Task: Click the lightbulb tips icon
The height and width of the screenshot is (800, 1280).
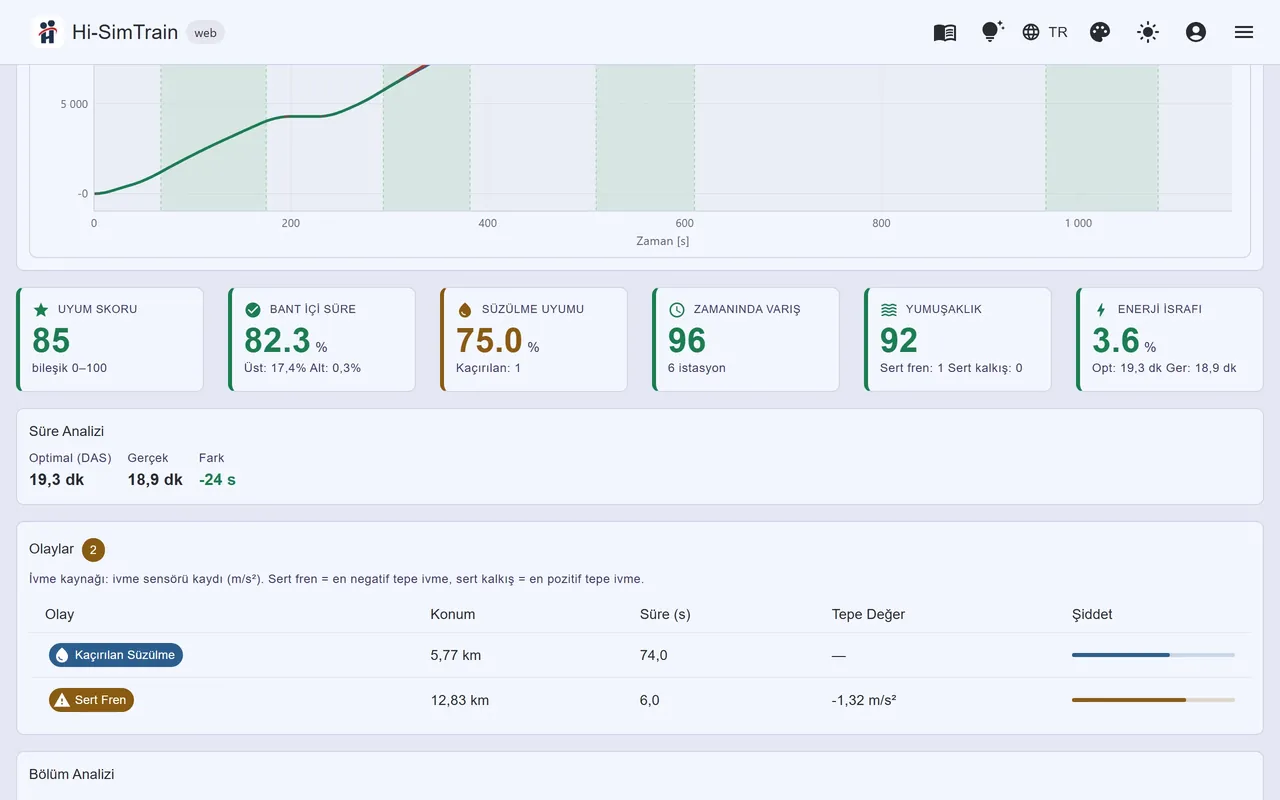Action: [992, 32]
